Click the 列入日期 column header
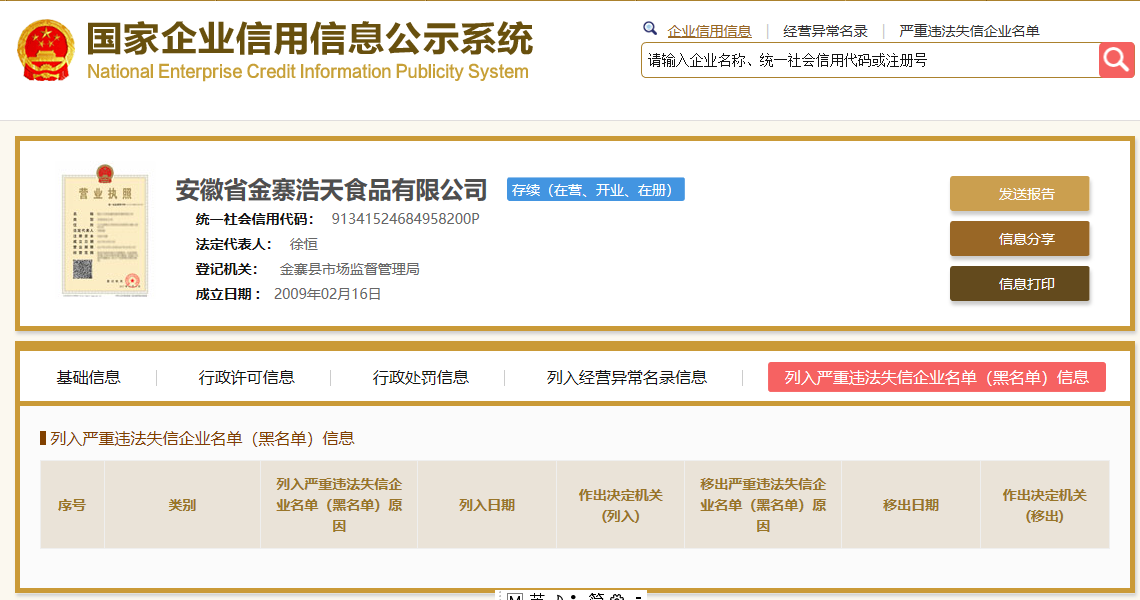 487,505
